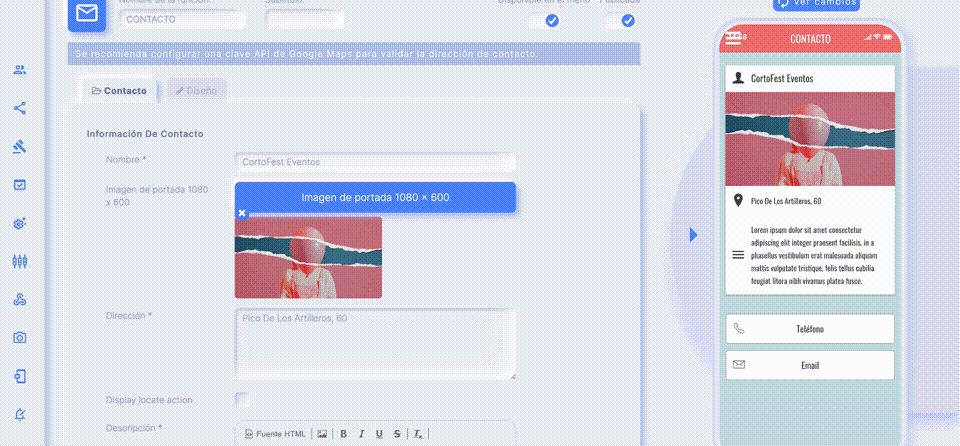The width and height of the screenshot is (960, 446).
Task: Tap the Teléfono button in phone preview
Action: pyautogui.click(x=810, y=329)
